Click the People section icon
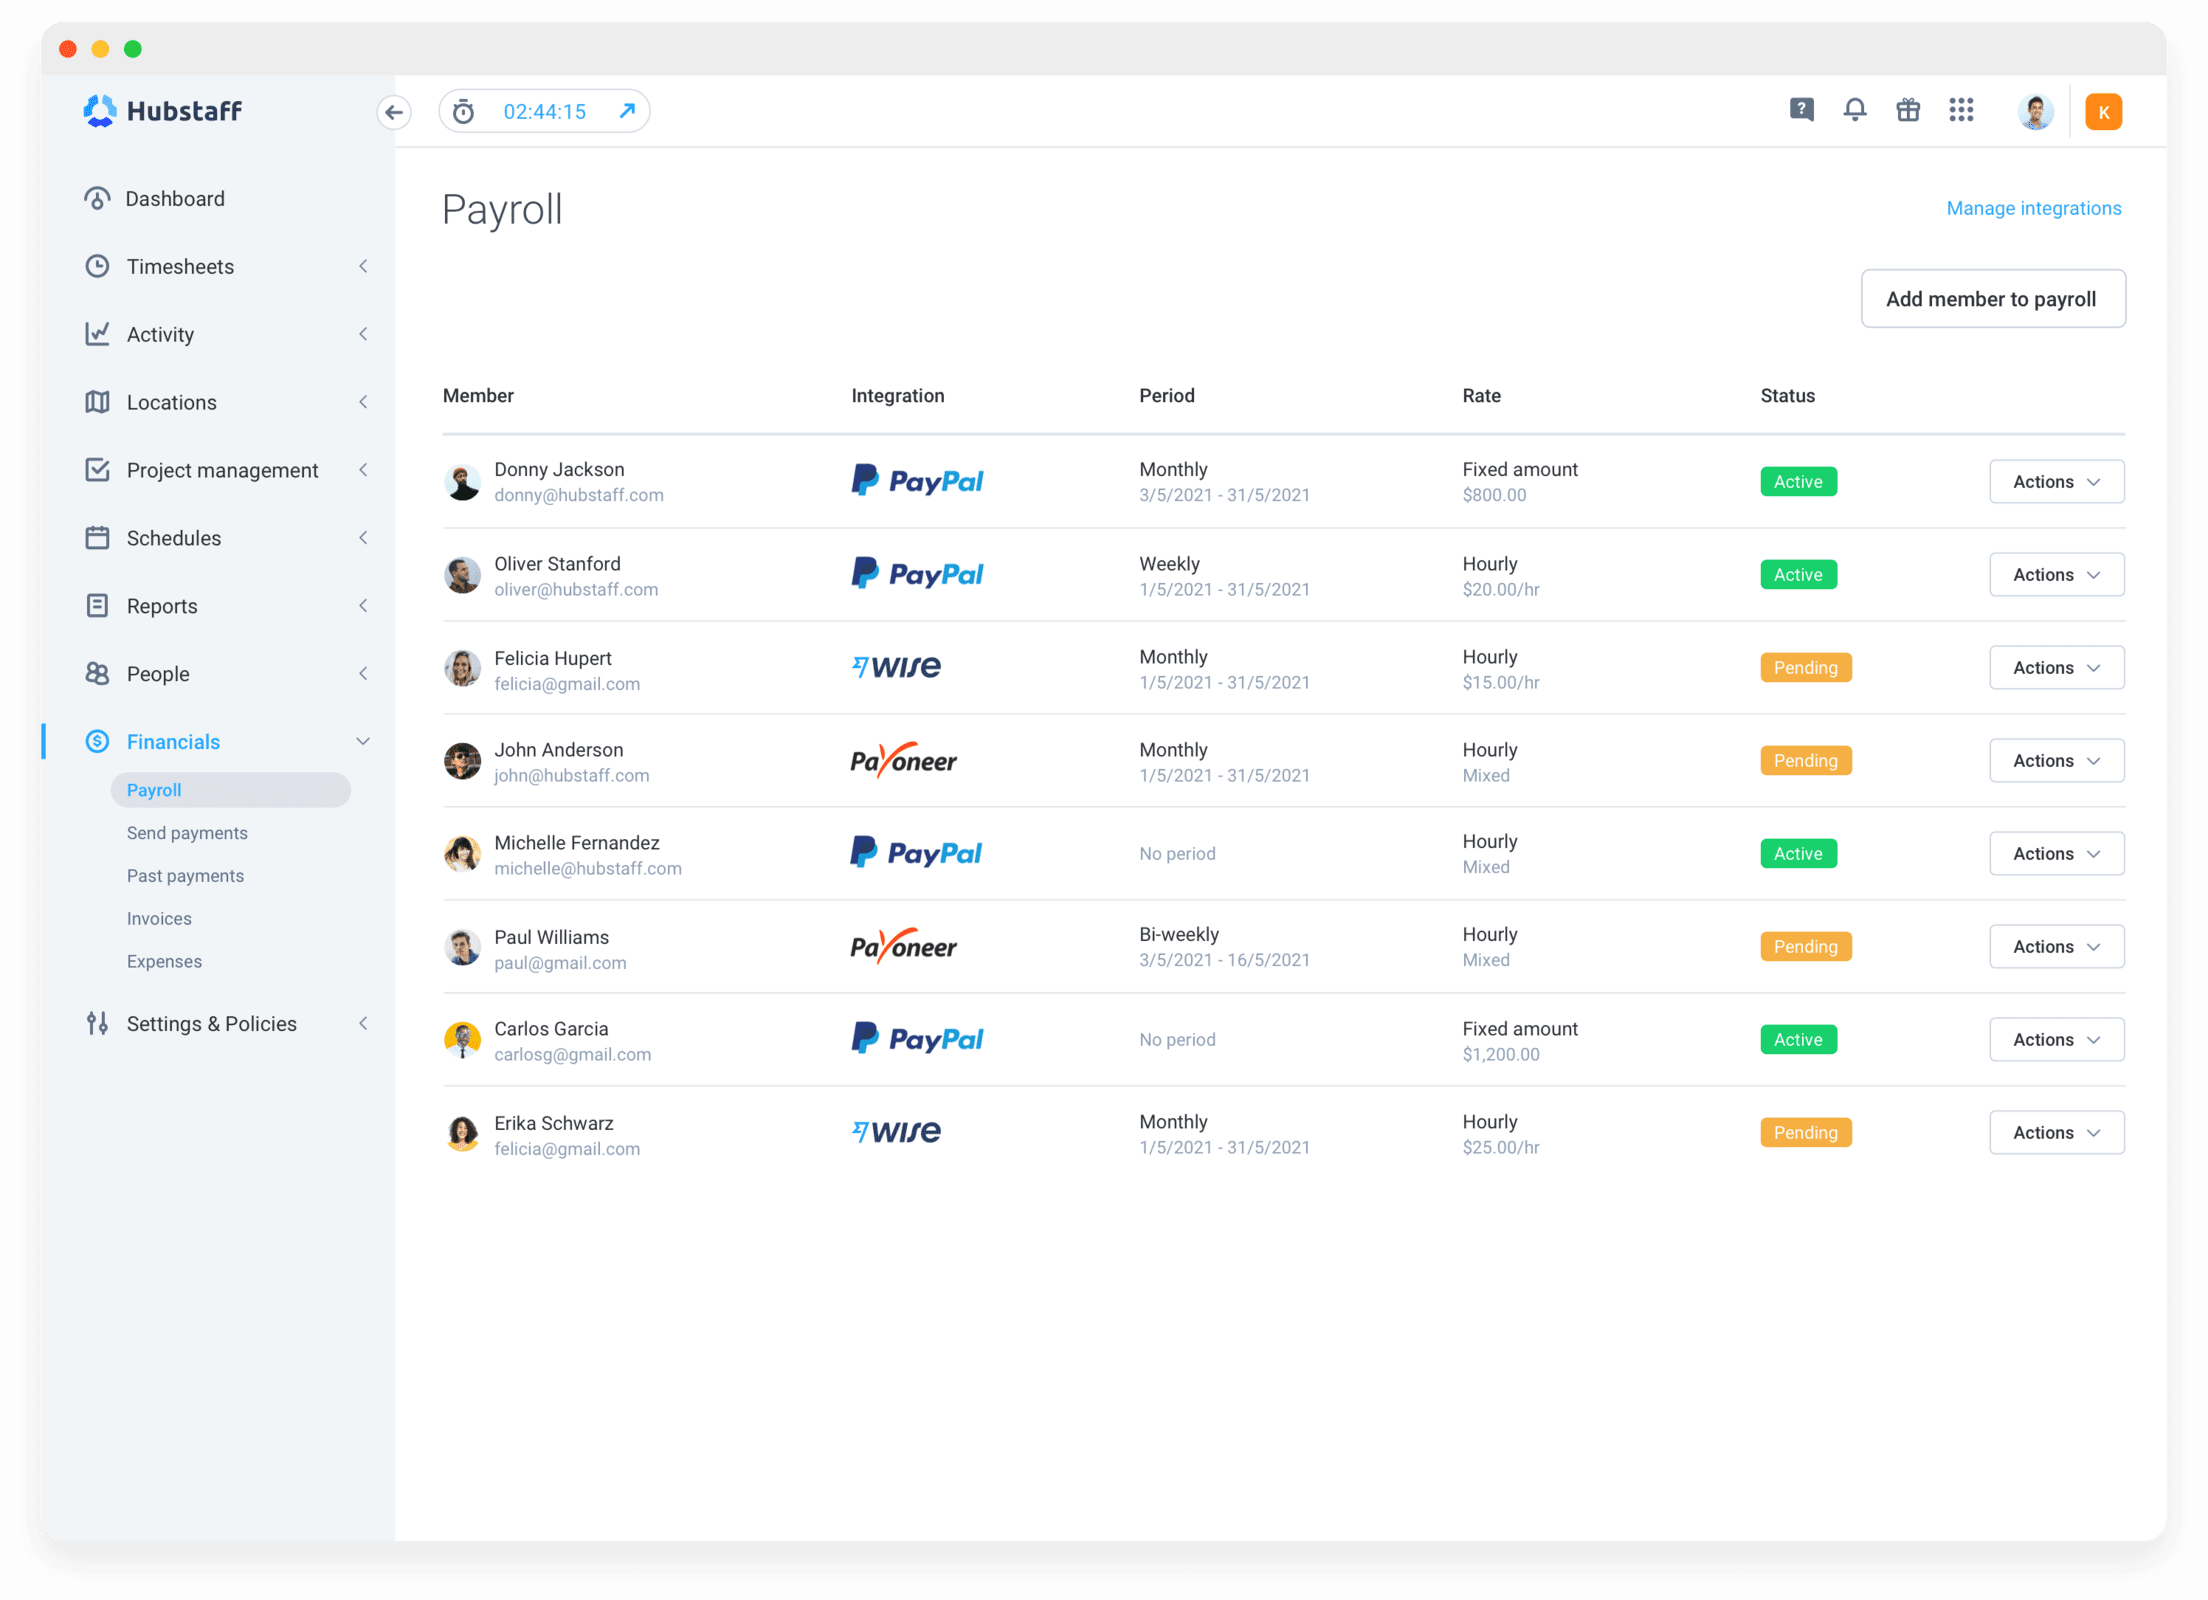2208x1600 pixels. tap(98, 672)
